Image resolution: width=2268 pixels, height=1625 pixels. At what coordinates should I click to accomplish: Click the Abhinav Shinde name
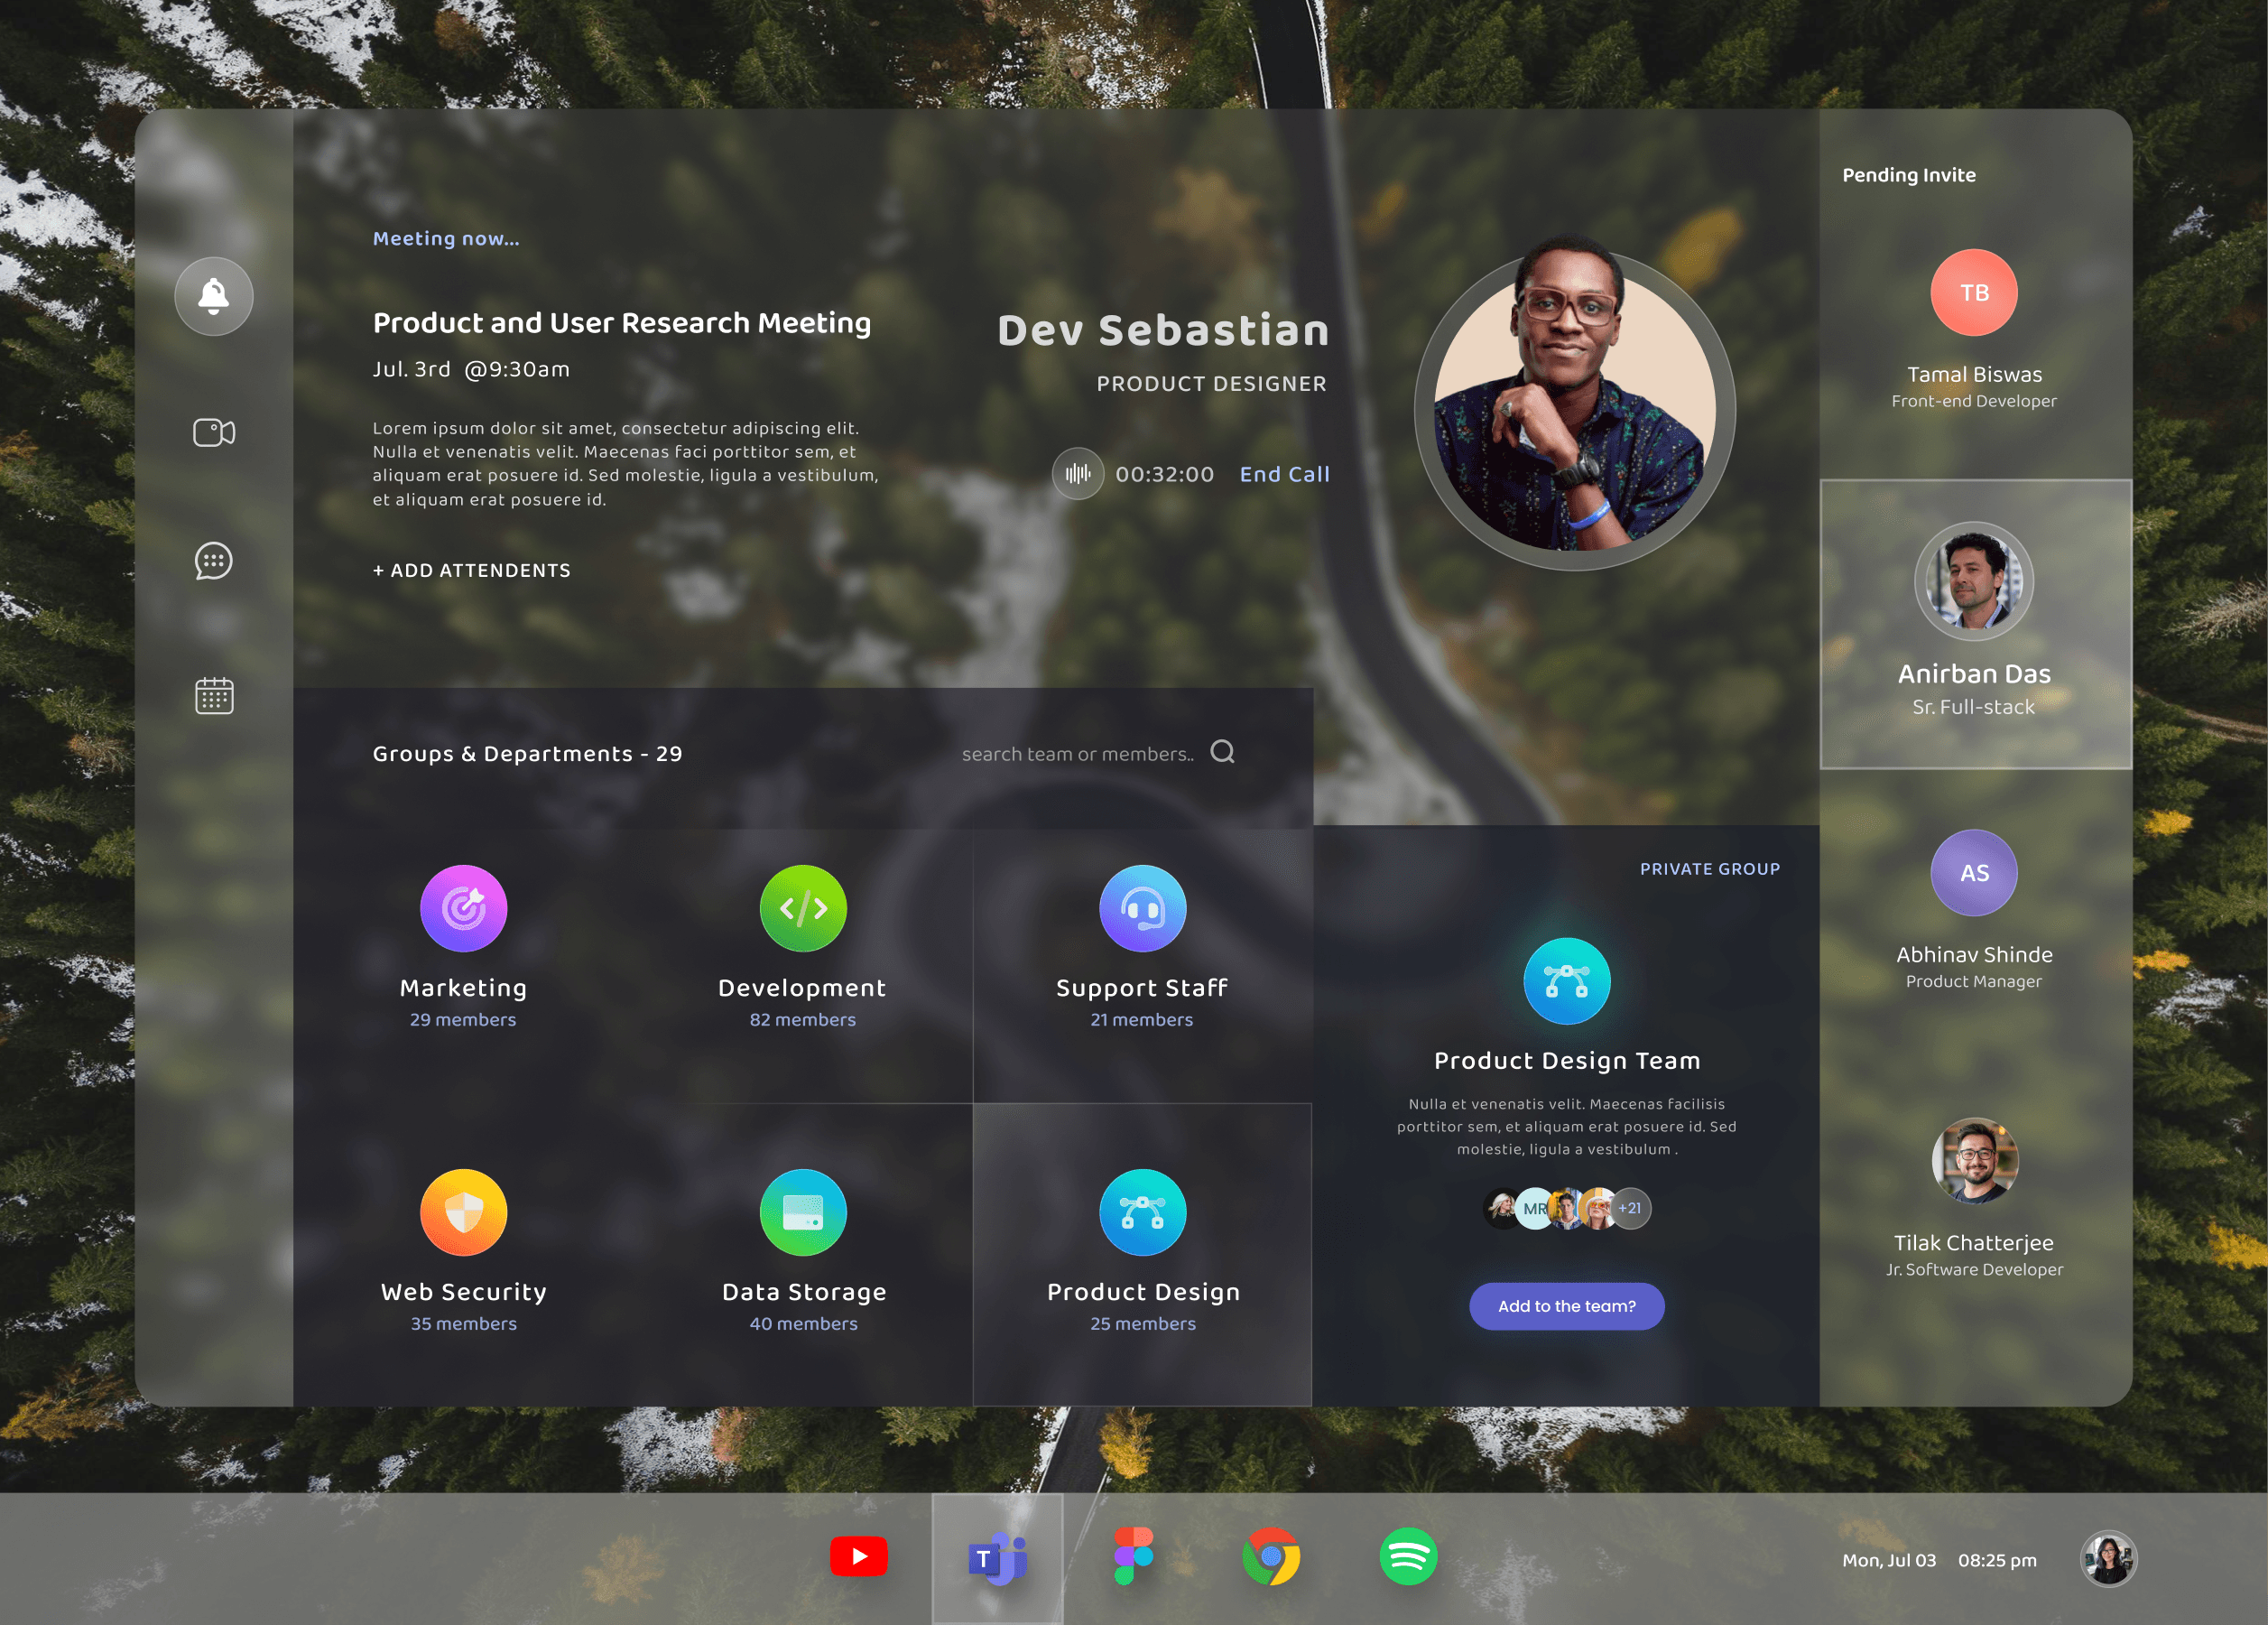coord(1974,954)
